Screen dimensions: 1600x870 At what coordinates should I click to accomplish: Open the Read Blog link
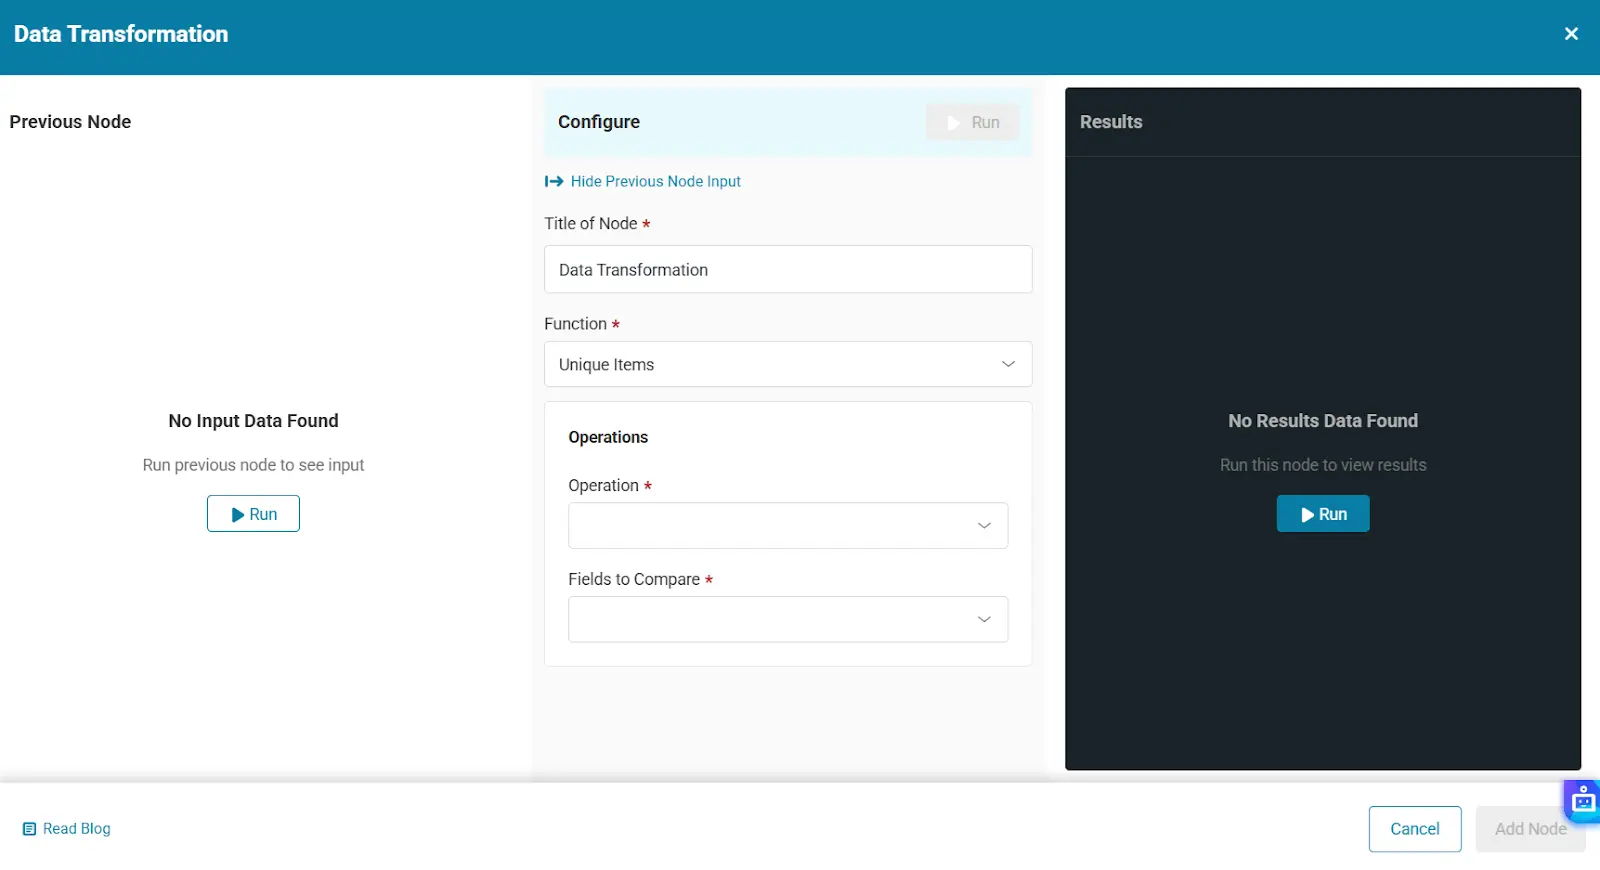(x=77, y=829)
